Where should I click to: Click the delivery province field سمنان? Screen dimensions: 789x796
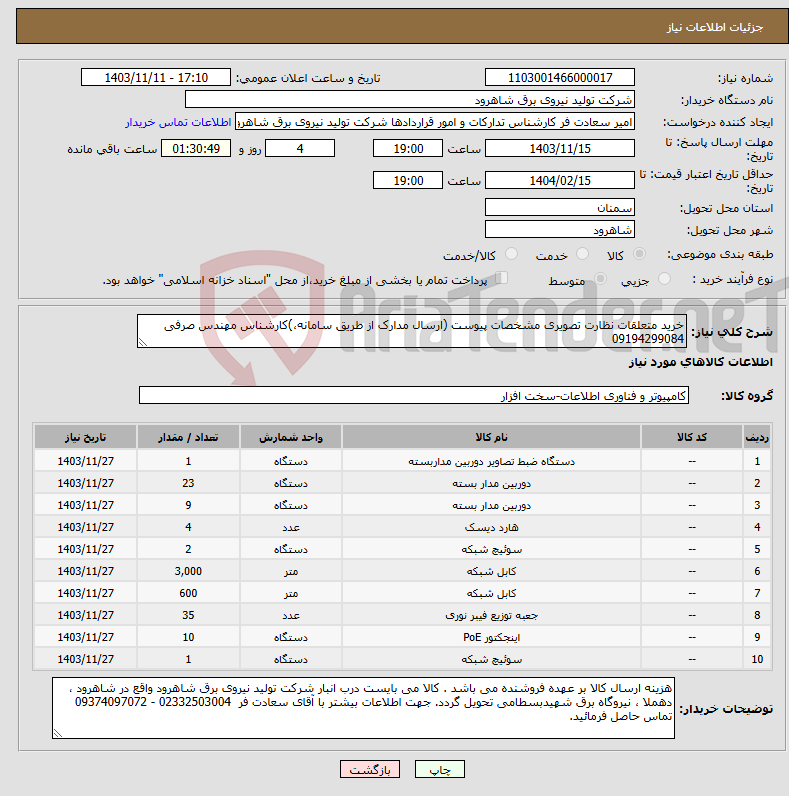tap(560, 208)
